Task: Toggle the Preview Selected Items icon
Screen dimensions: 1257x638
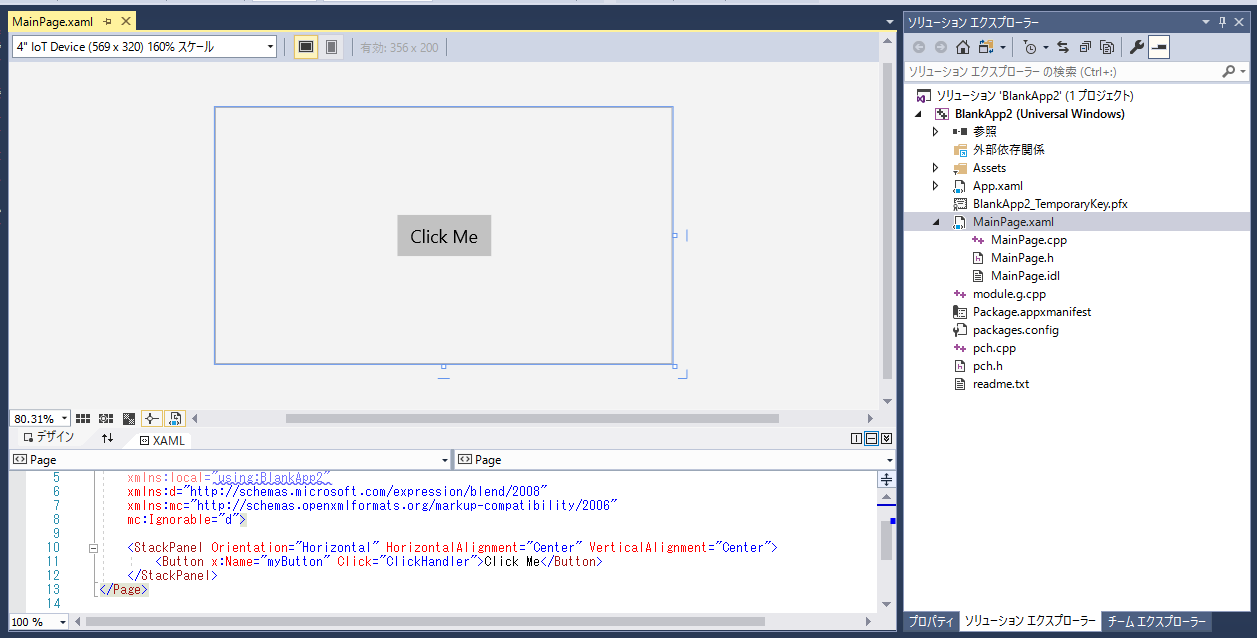Action: [x=1108, y=46]
